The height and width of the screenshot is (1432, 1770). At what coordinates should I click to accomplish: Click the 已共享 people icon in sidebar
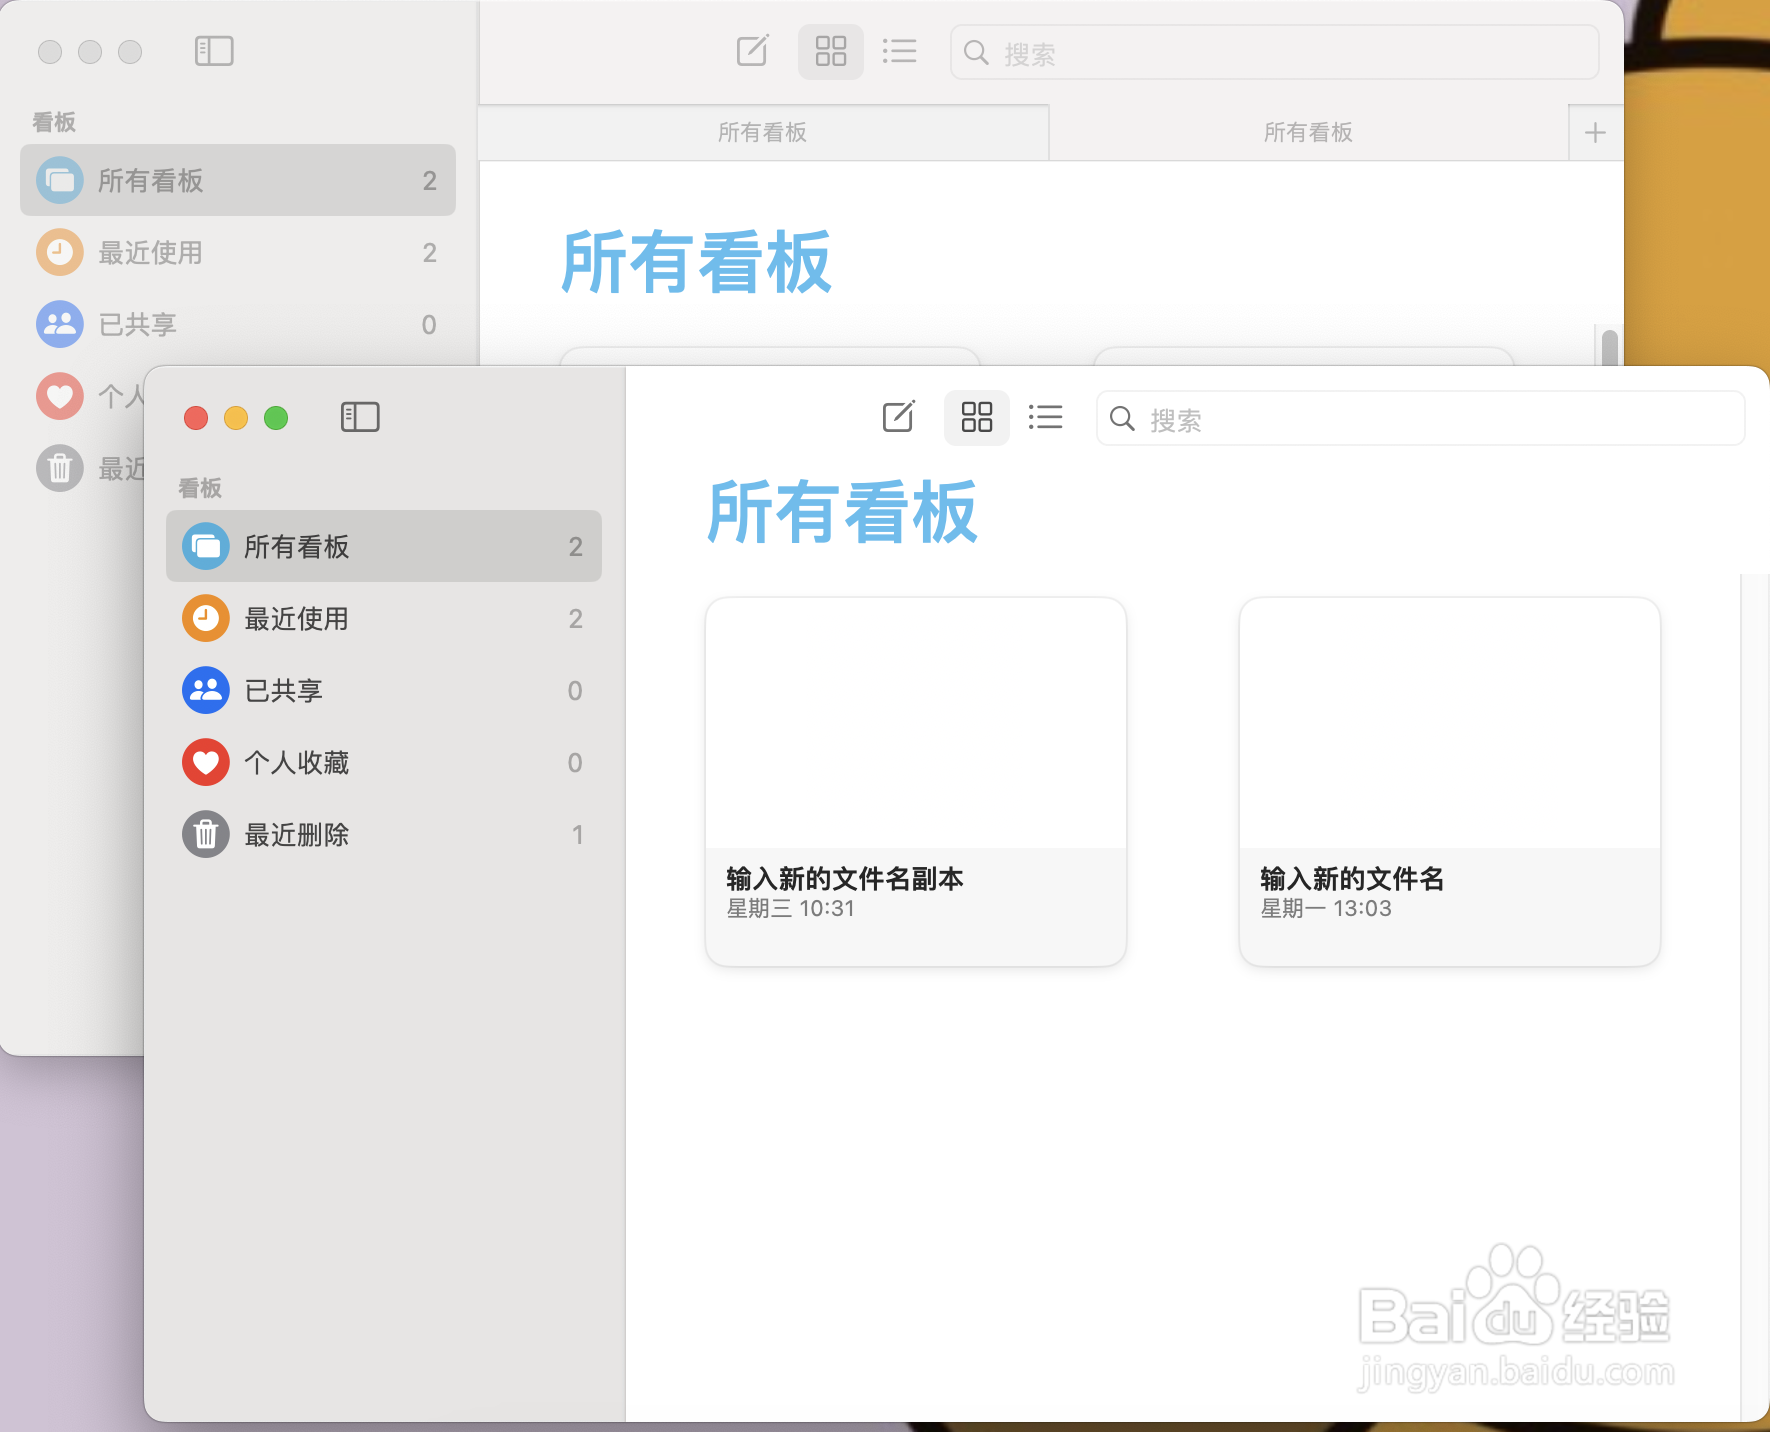point(205,690)
